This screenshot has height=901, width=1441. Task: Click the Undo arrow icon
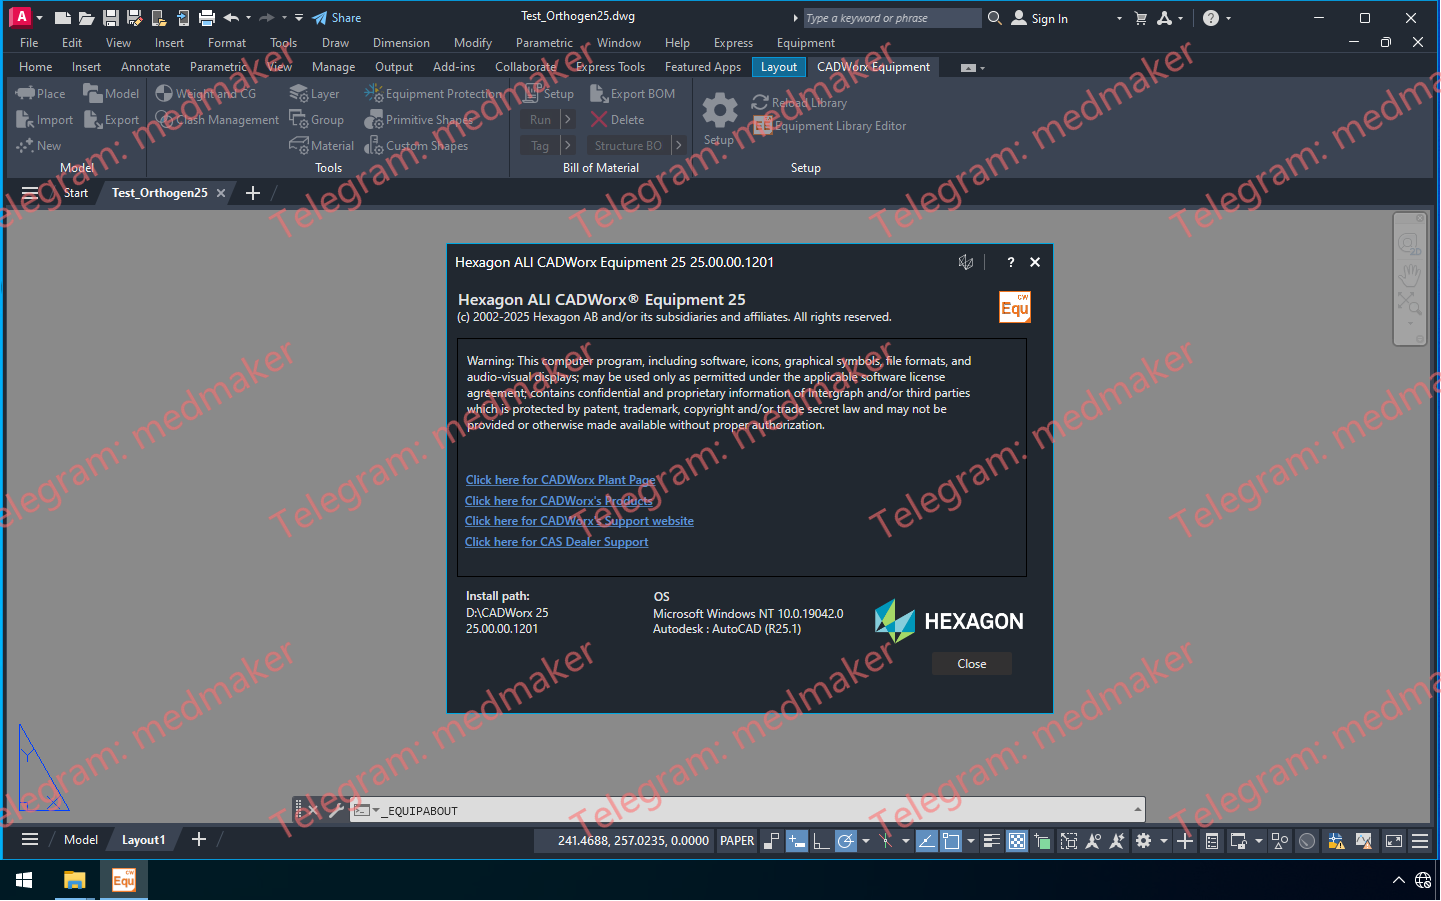click(x=231, y=18)
